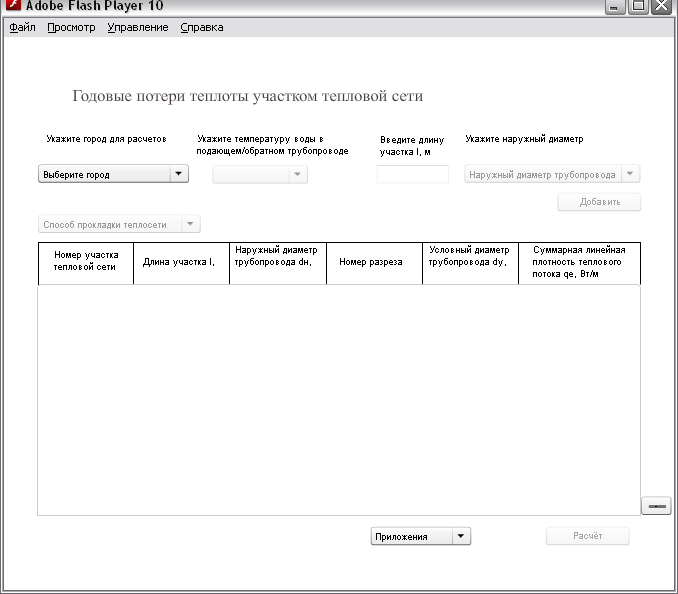Click the Номер разреза column header
The width and height of the screenshot is (678, 594).
tap(374, 263)
